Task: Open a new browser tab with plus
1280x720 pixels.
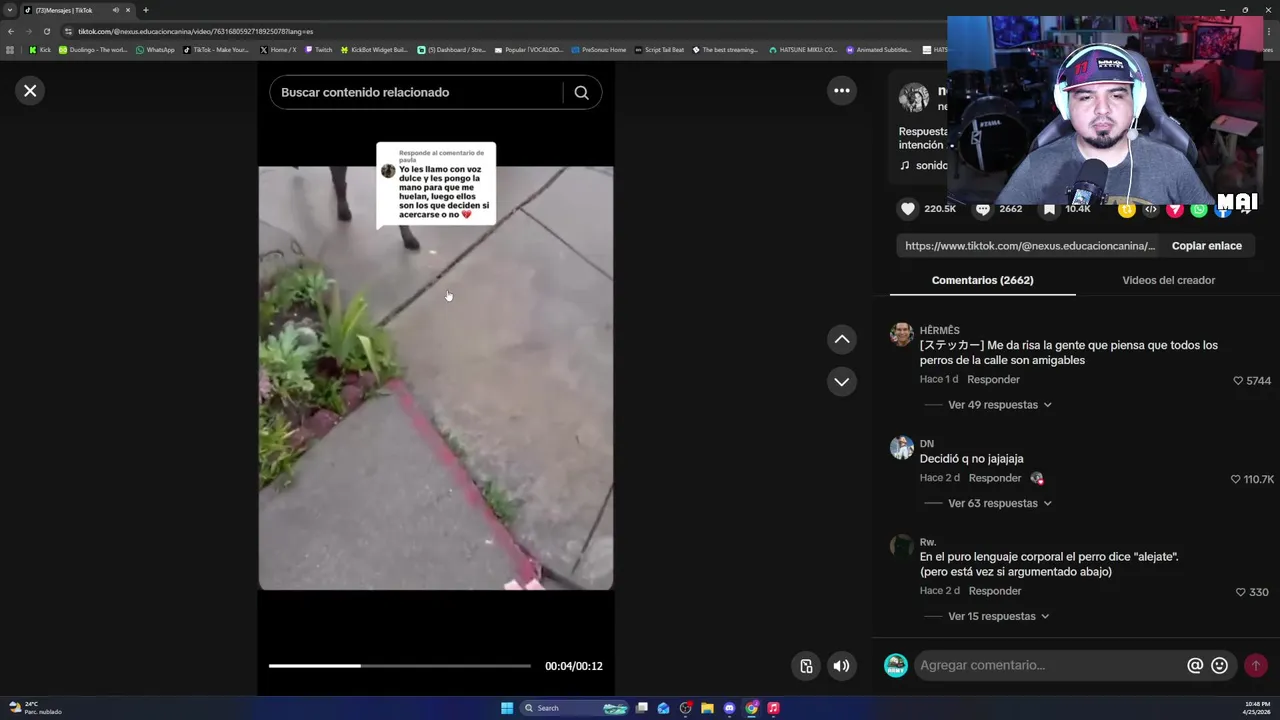Action: pos(145,10)
